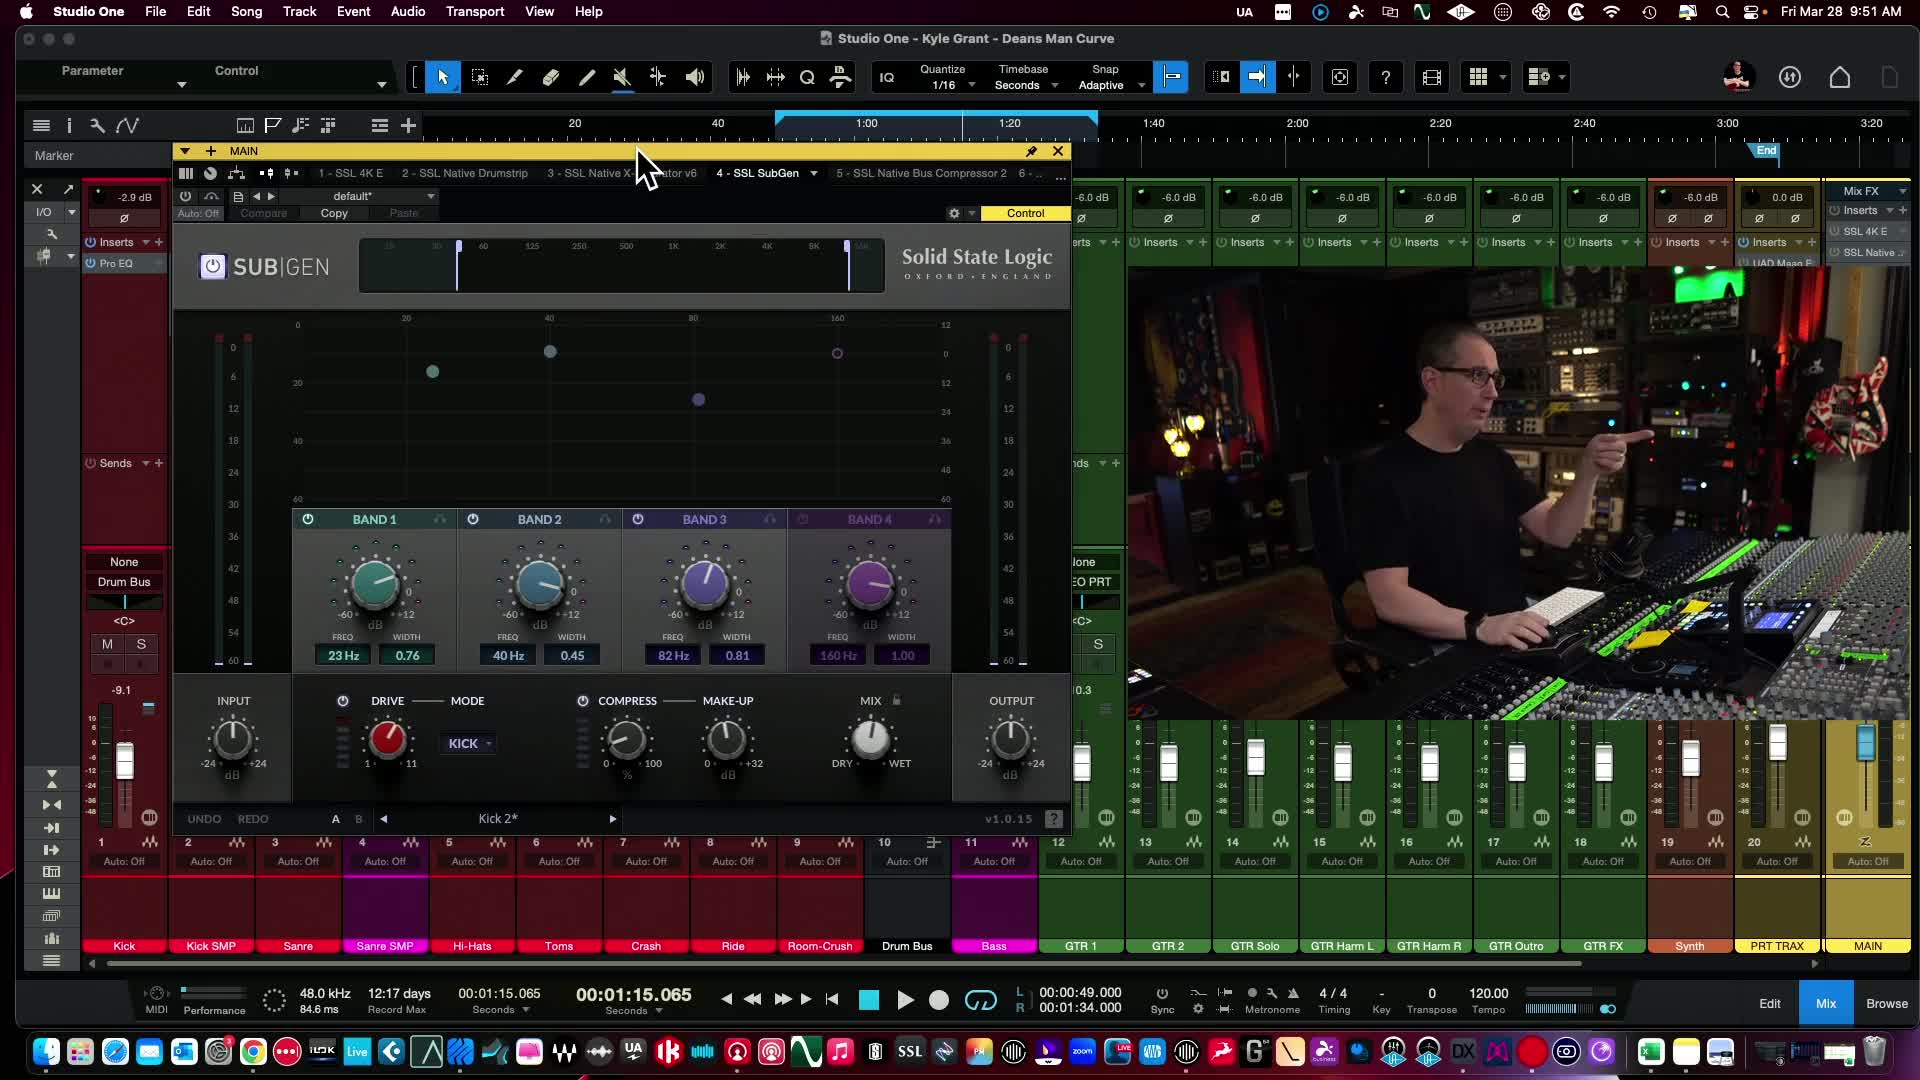
Task: Expand the Sends add button on Kick channel
Action: [158, 463]
